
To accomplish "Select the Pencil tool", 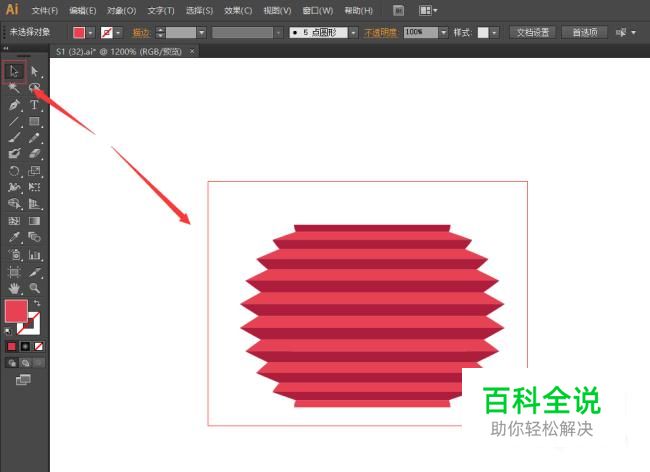I will 34,138.
